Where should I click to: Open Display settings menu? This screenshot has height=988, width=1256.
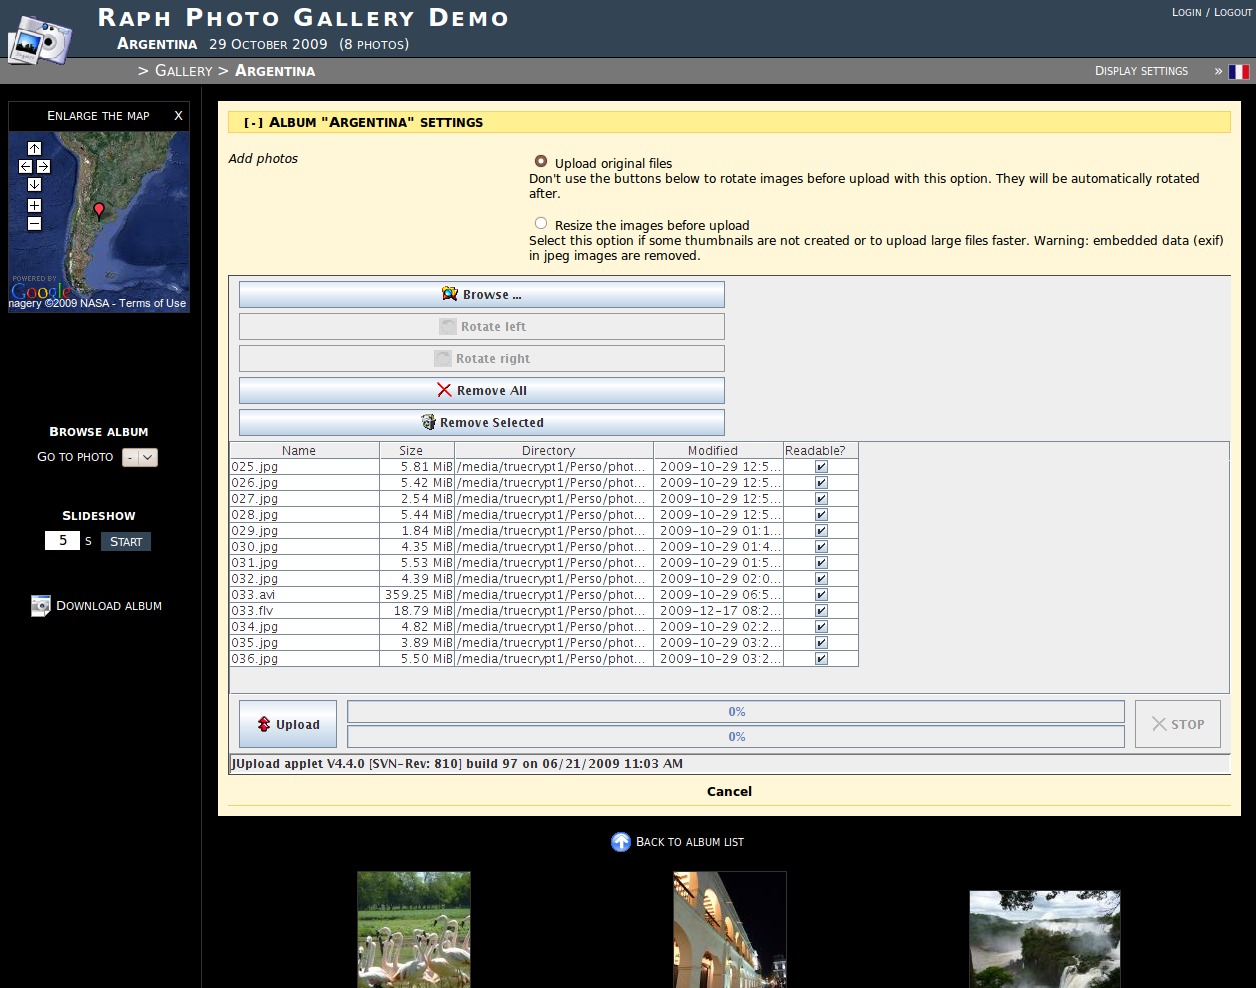click(1141, 71)
